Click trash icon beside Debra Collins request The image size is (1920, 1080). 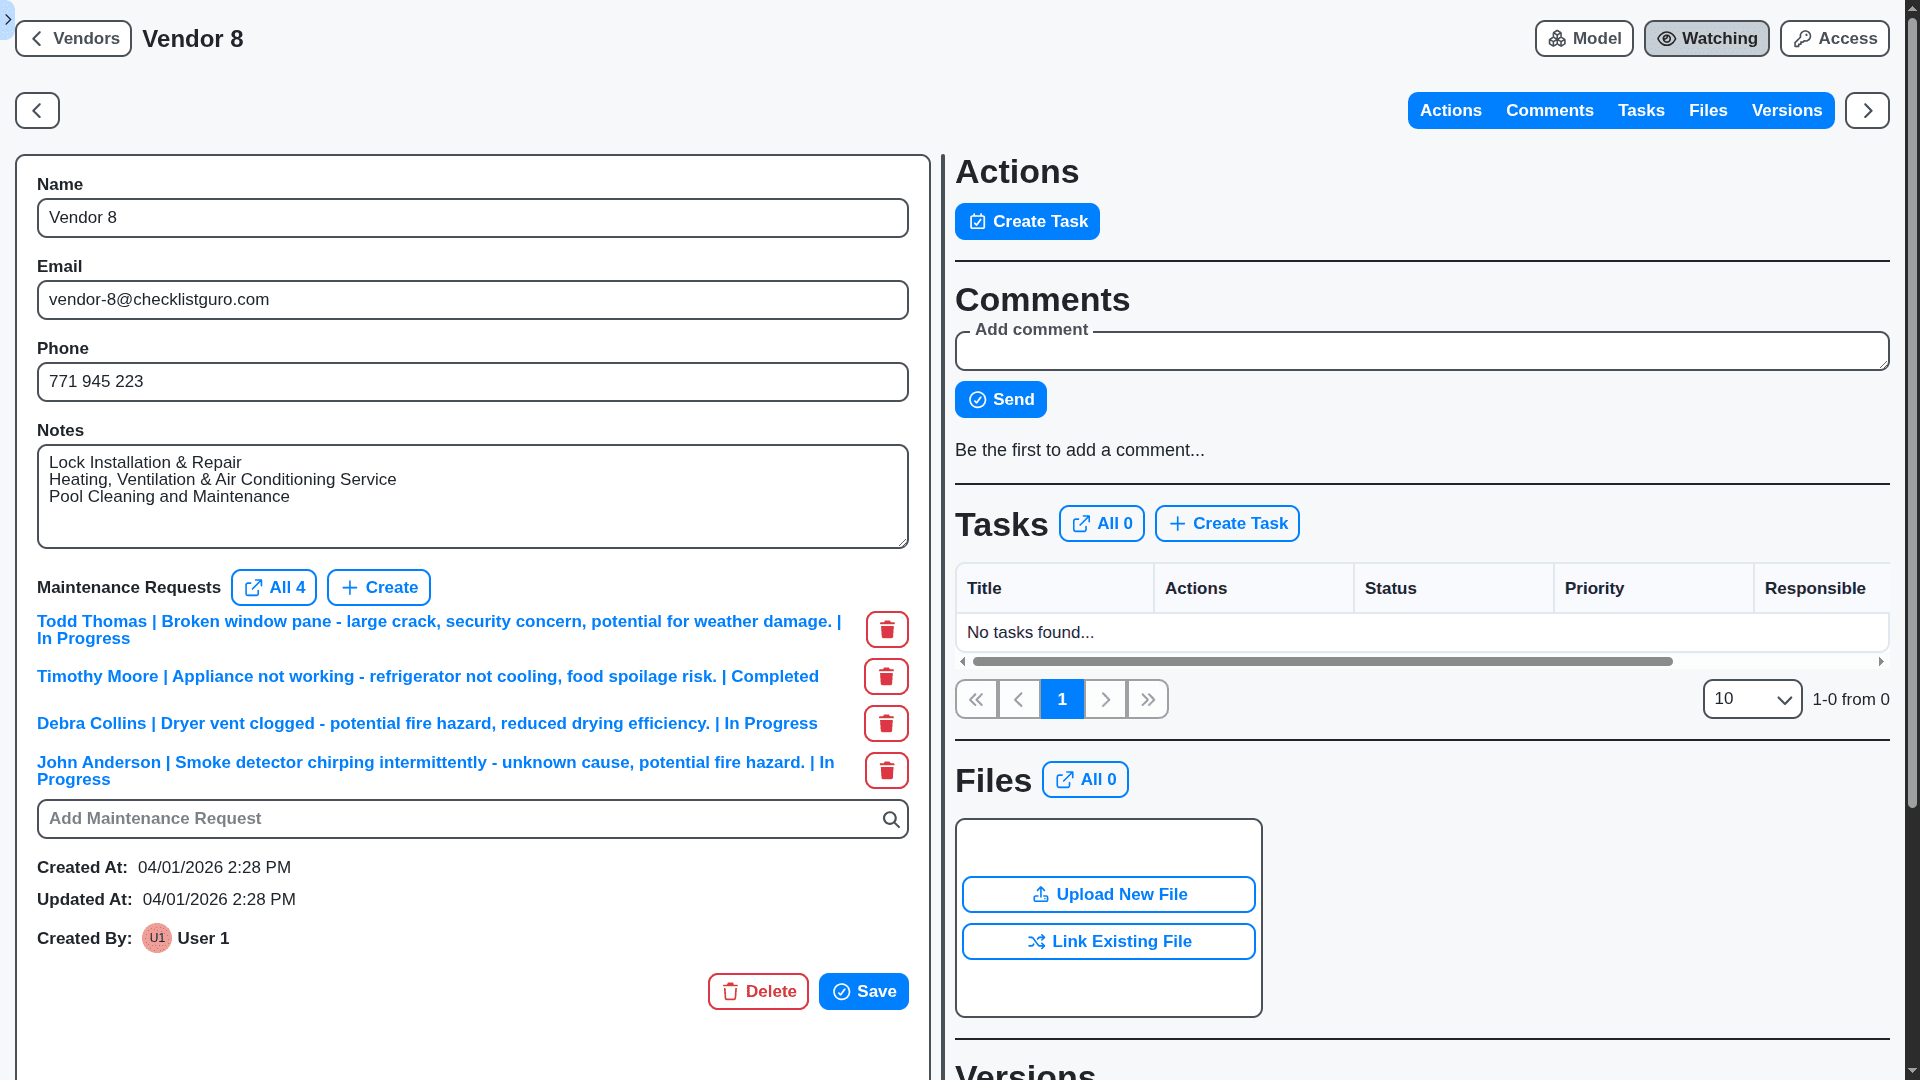tap(886, 724)
